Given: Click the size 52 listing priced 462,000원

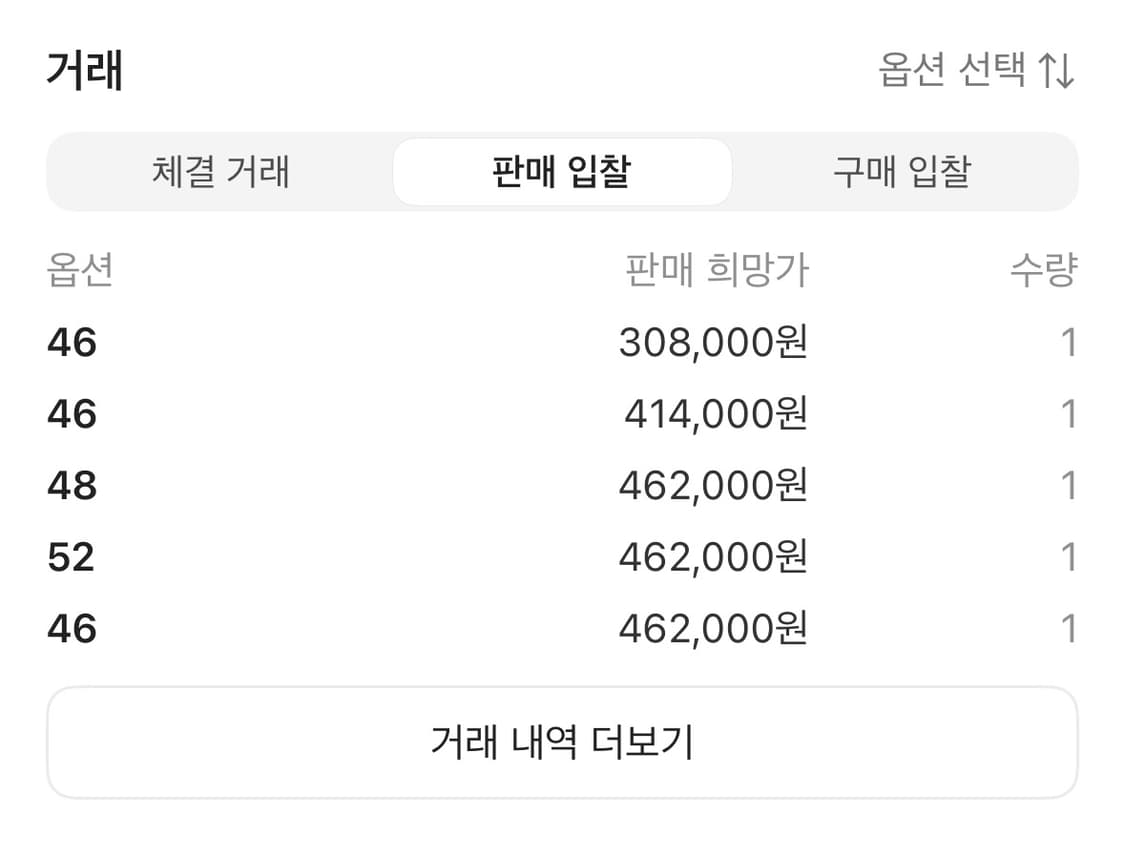Looking at the screenshot, I should pos(562,557).
